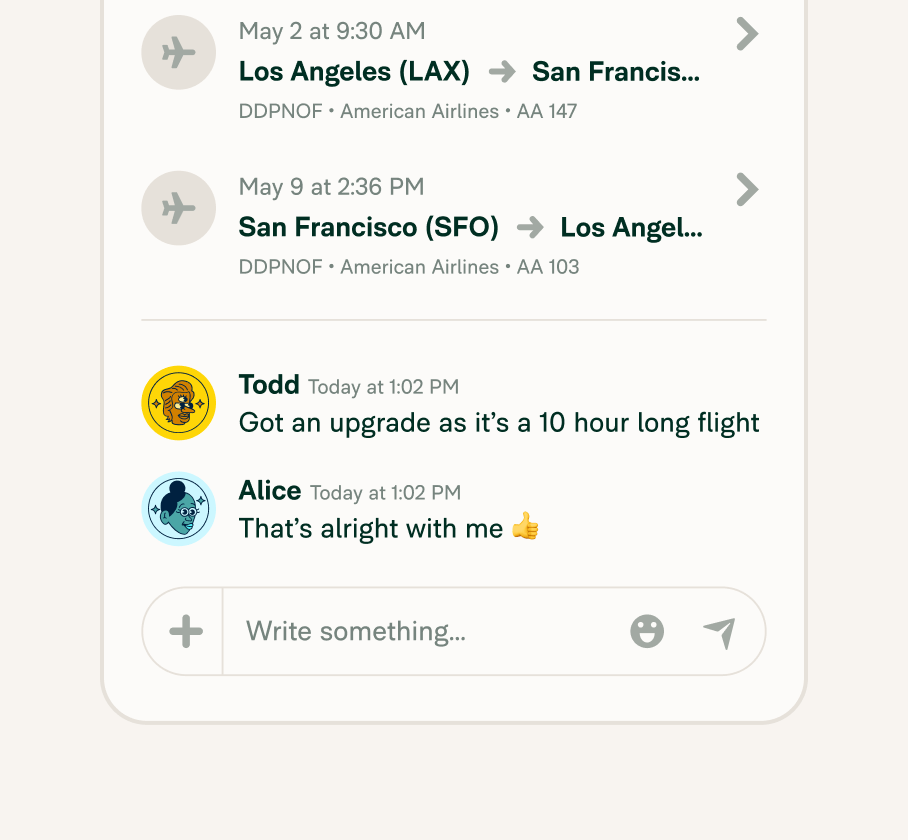
Task: Click the thumbs up emoji in Alice's message
Action: tap(525, 526)
